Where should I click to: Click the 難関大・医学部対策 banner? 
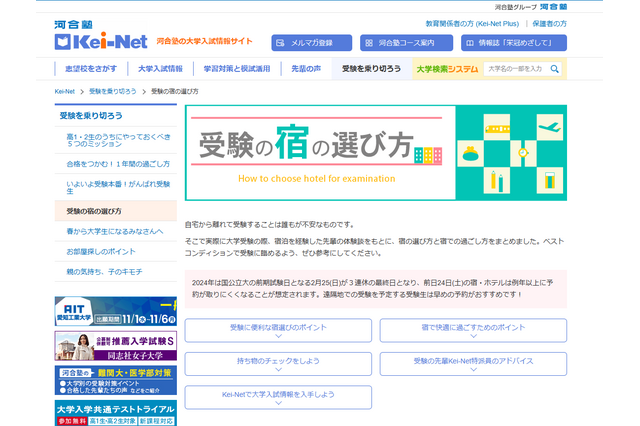[x=116, y=380]
